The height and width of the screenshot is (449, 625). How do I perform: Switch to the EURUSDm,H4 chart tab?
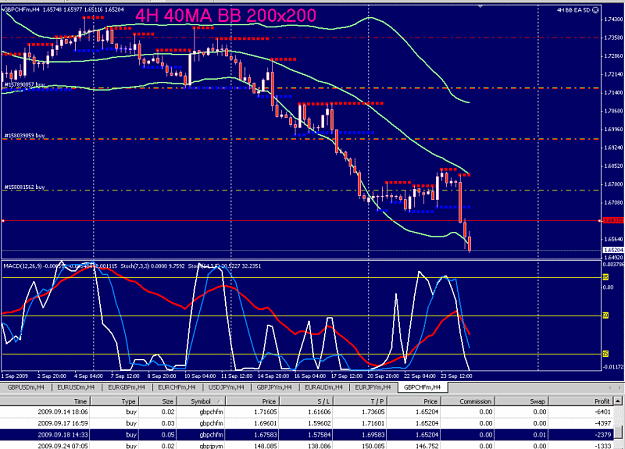[76, 387]
